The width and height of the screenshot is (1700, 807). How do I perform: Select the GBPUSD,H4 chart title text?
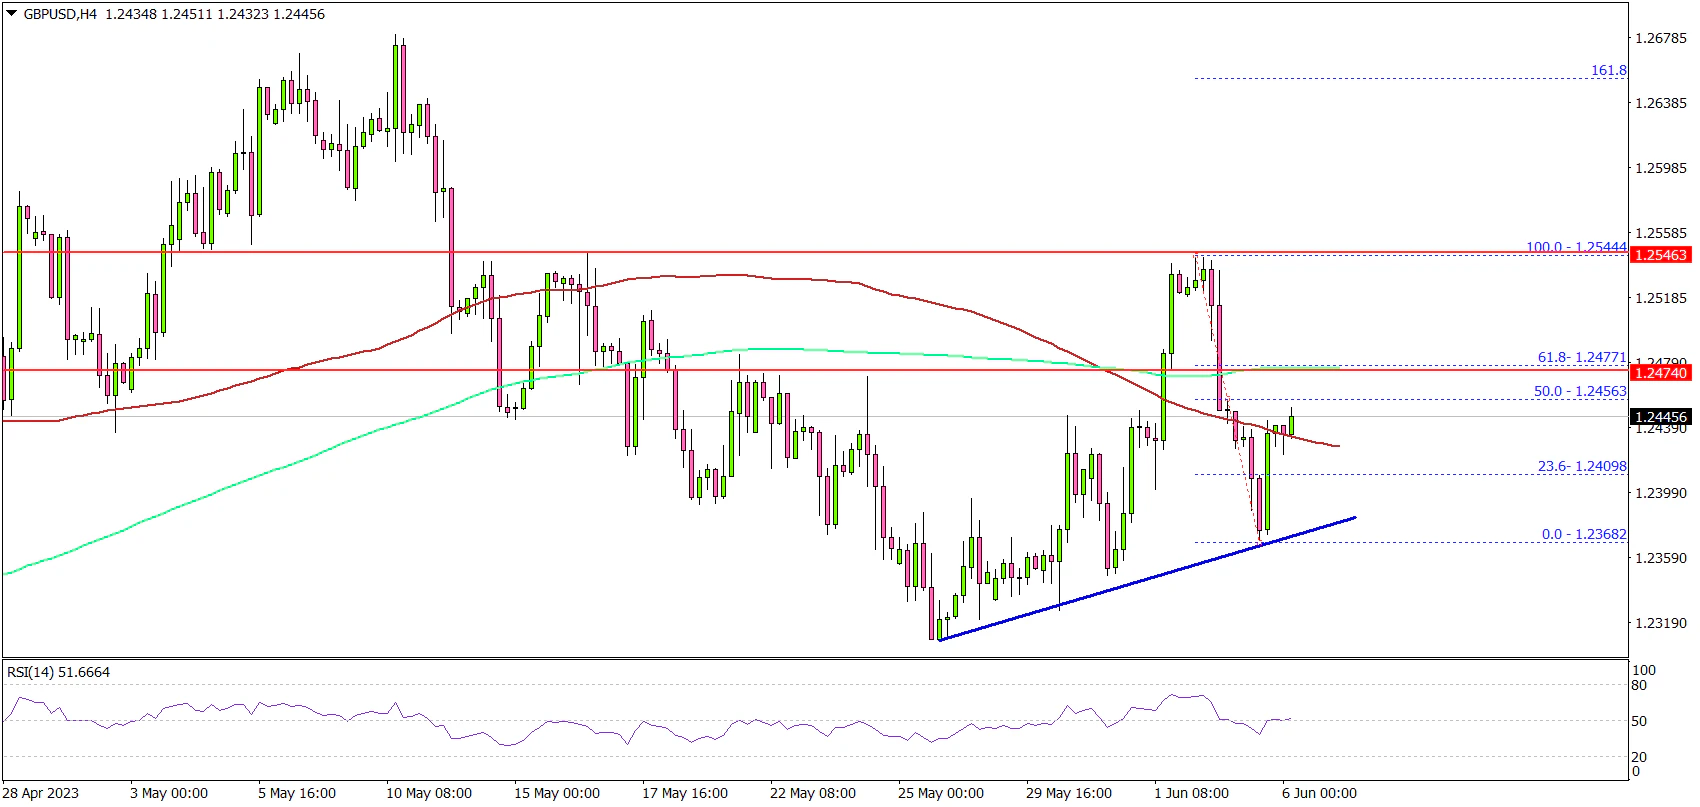[x=62, y=14]
